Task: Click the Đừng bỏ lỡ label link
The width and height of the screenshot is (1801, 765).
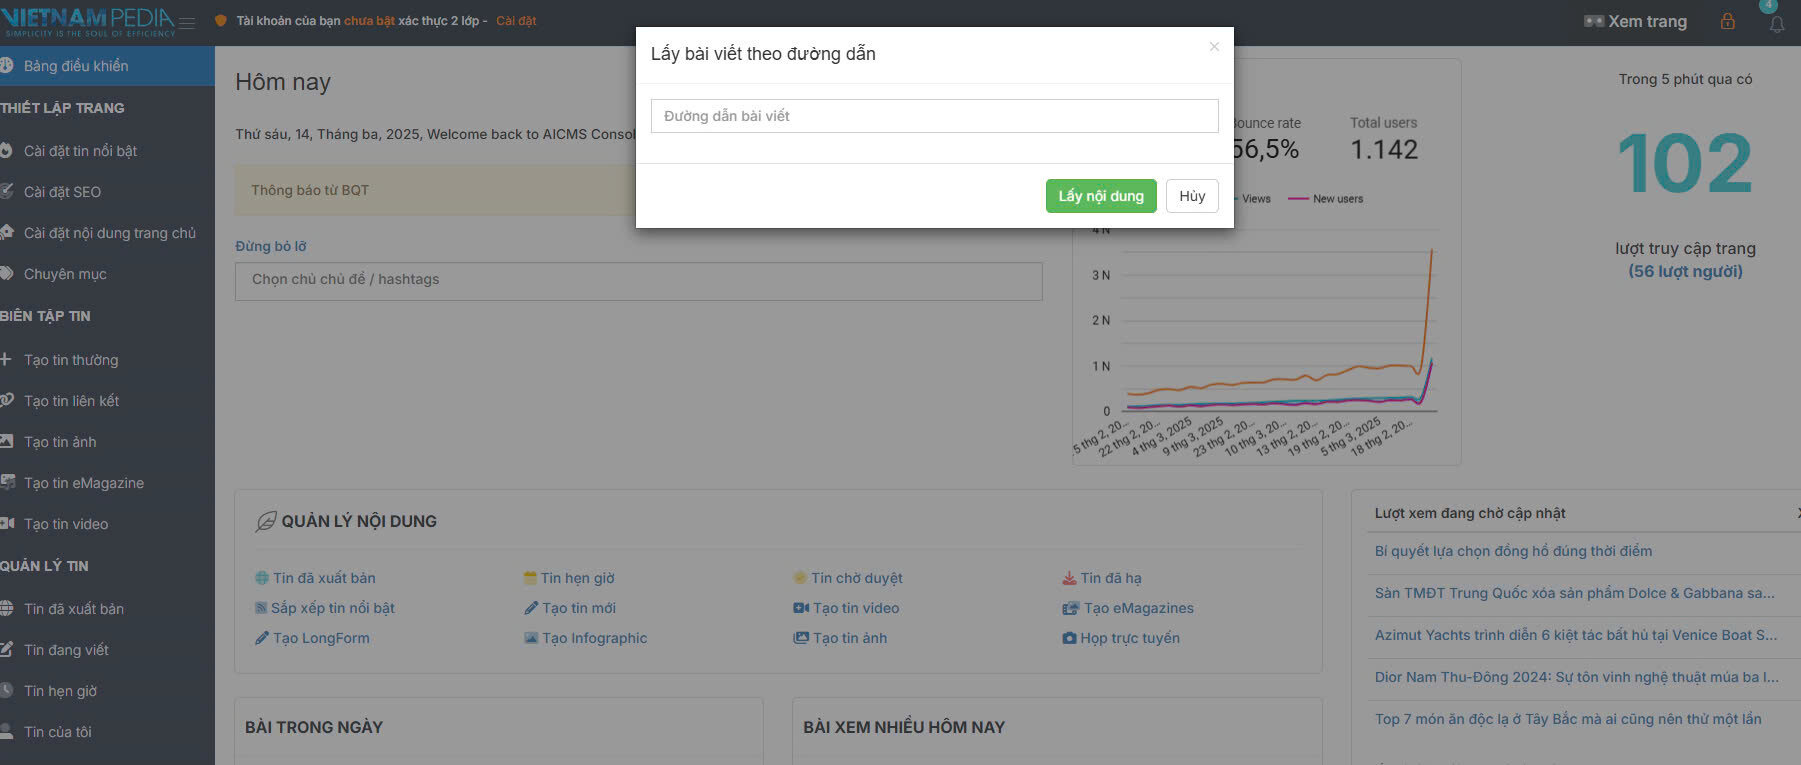Action: [271, 246]
